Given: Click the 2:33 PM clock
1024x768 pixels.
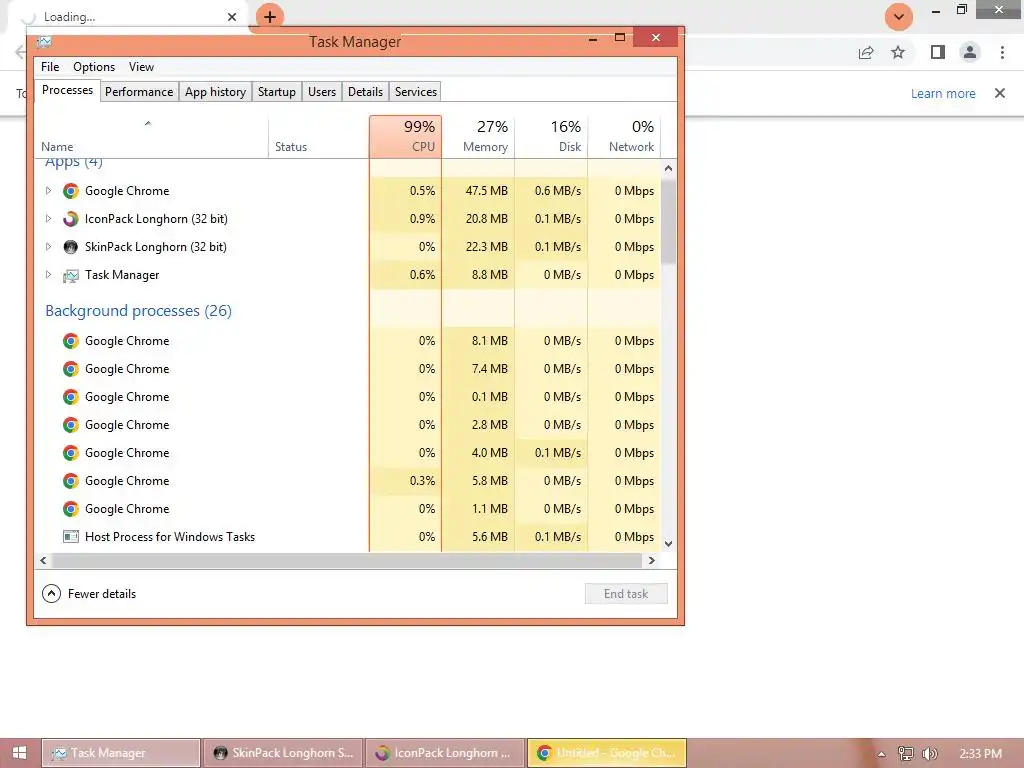Looking at the screenshot, I should click(x=981, y=754).
